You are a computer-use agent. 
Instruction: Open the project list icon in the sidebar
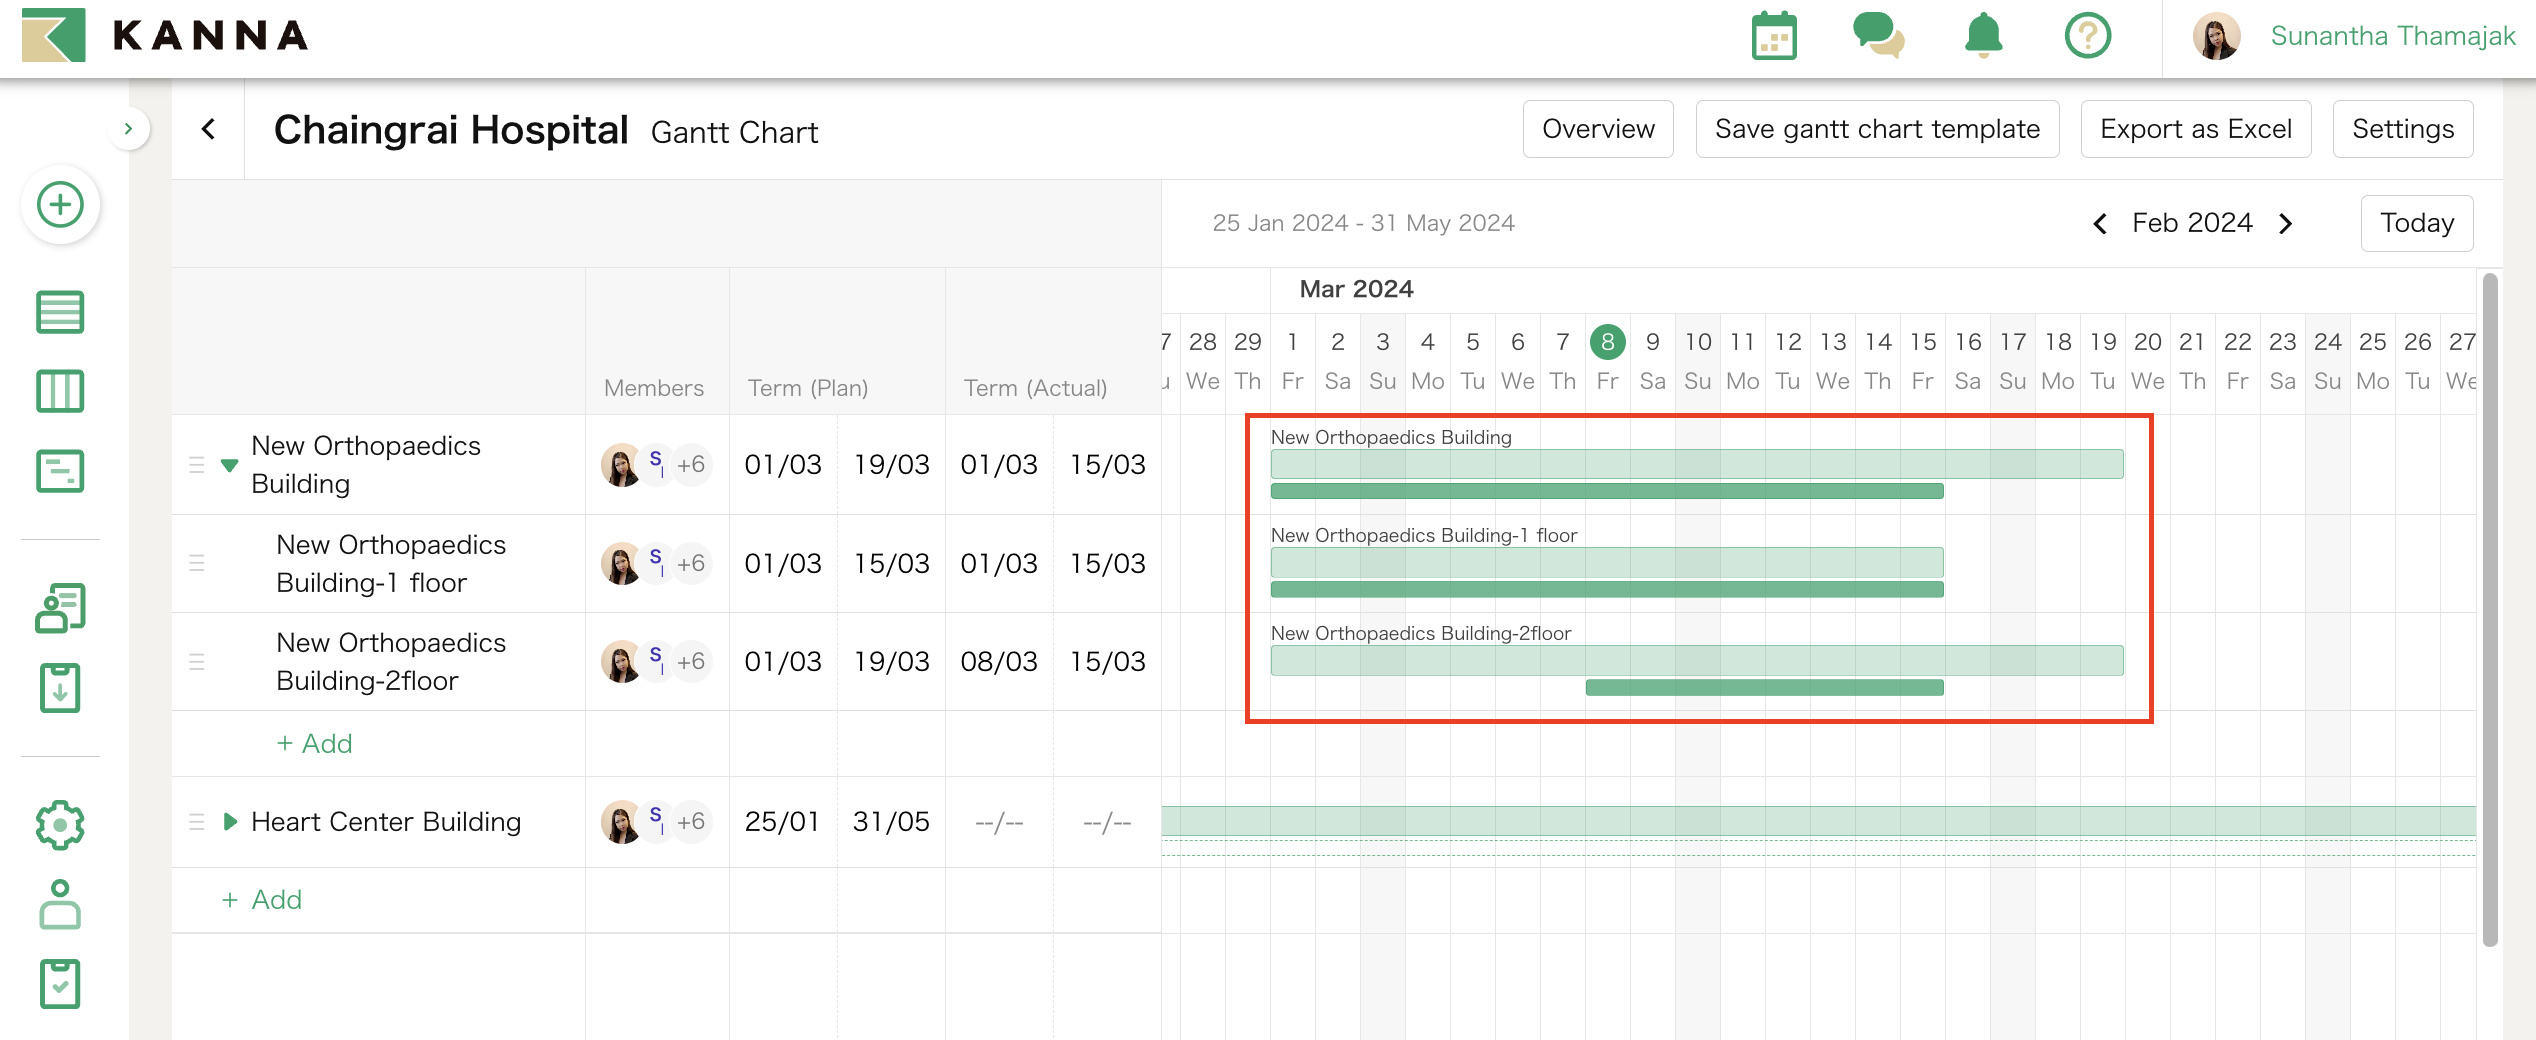(60, 311)
